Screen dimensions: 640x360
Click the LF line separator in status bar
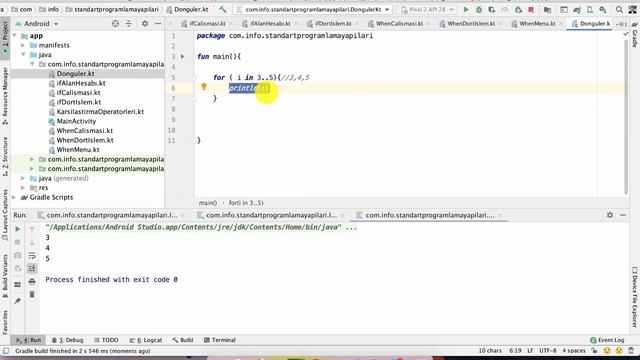coord(530,351)
